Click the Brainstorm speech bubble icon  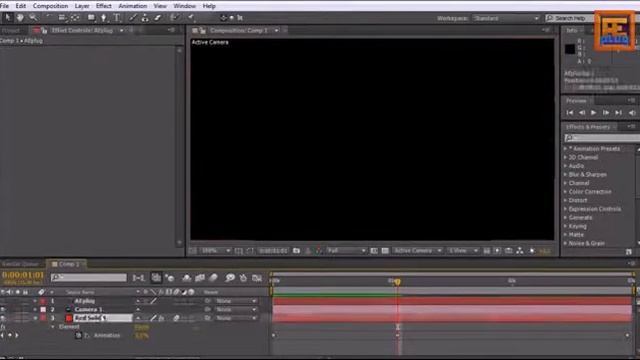pyautogui.click(x=230, y=278)
